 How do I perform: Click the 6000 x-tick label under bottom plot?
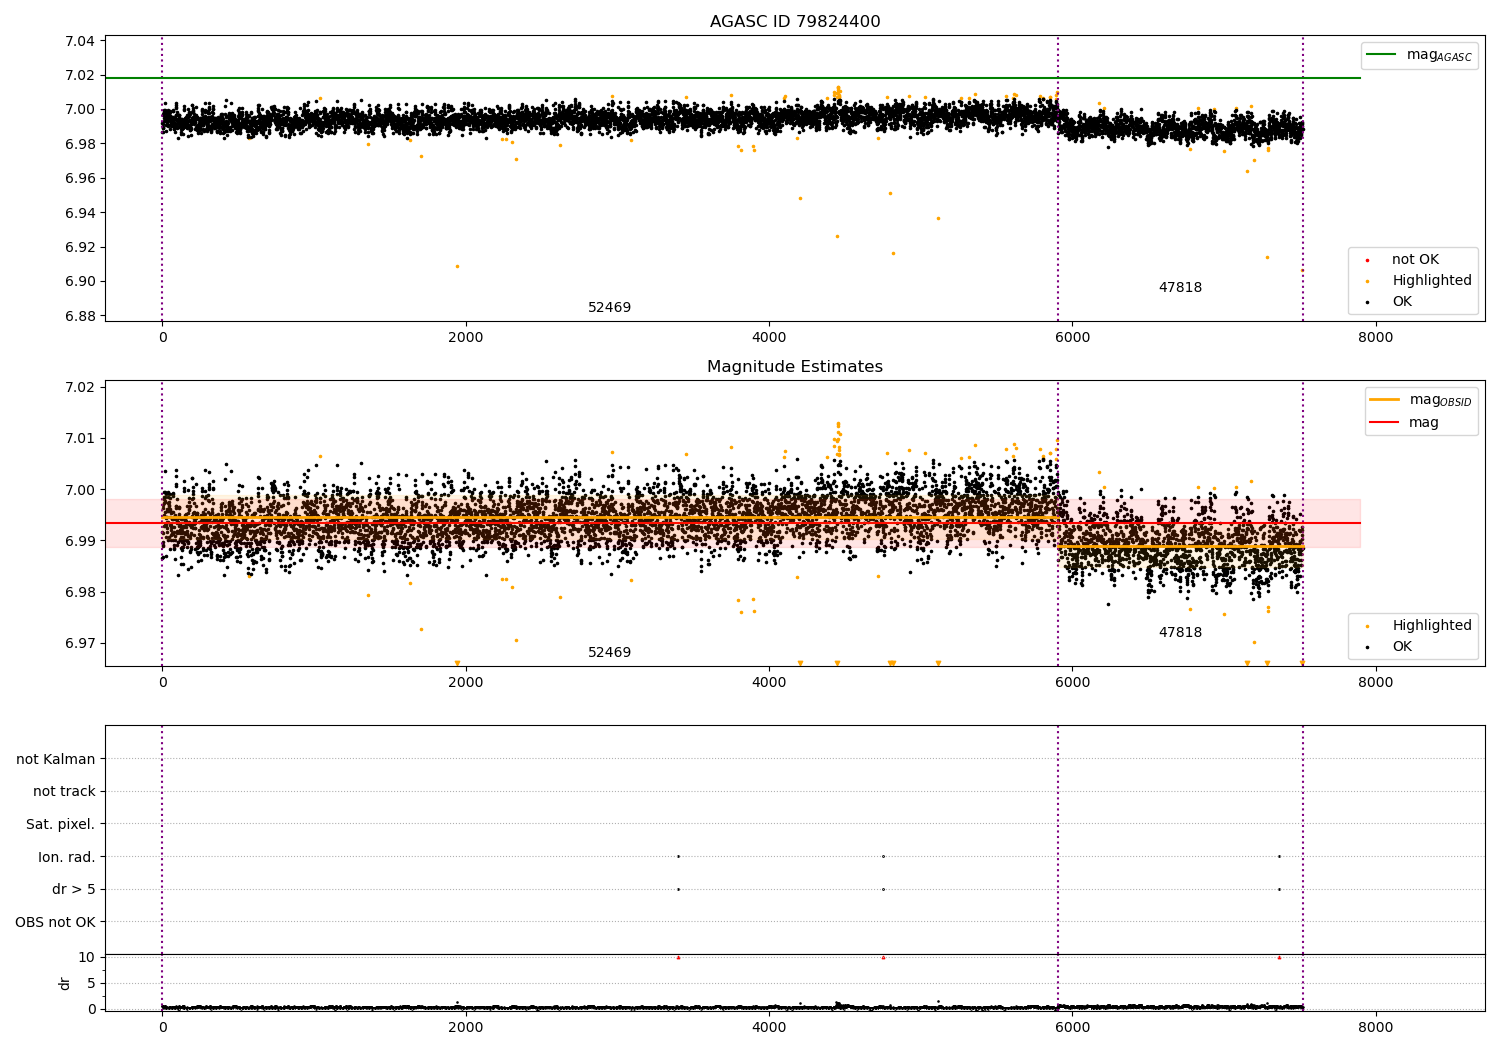(x=1072, y=1028)
